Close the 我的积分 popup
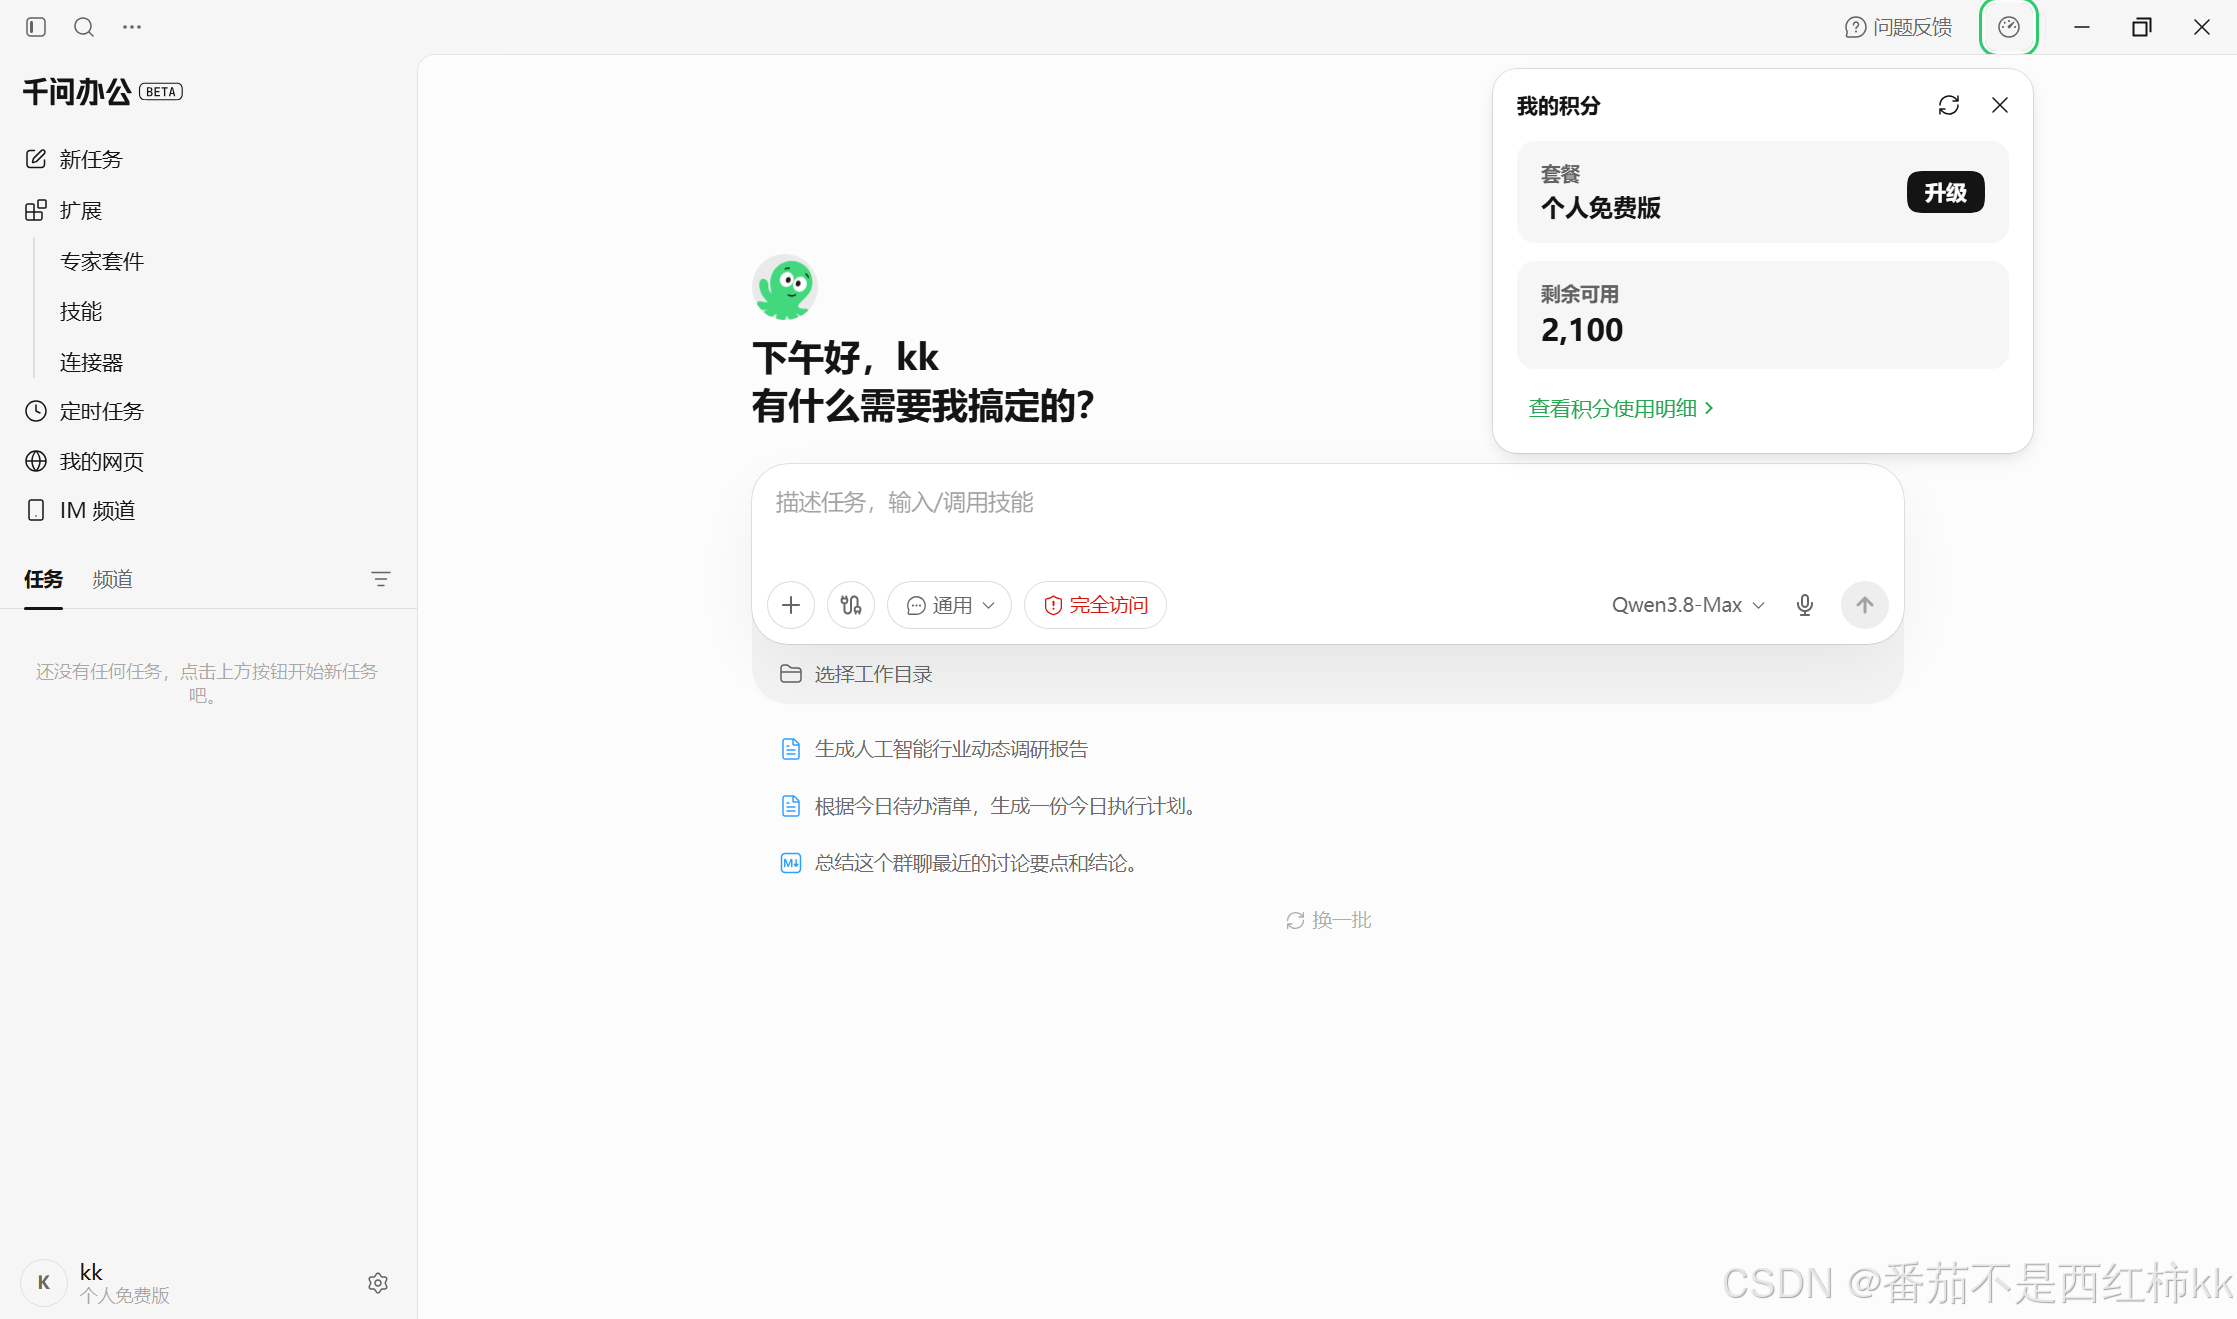 [x=2000, y=105]
